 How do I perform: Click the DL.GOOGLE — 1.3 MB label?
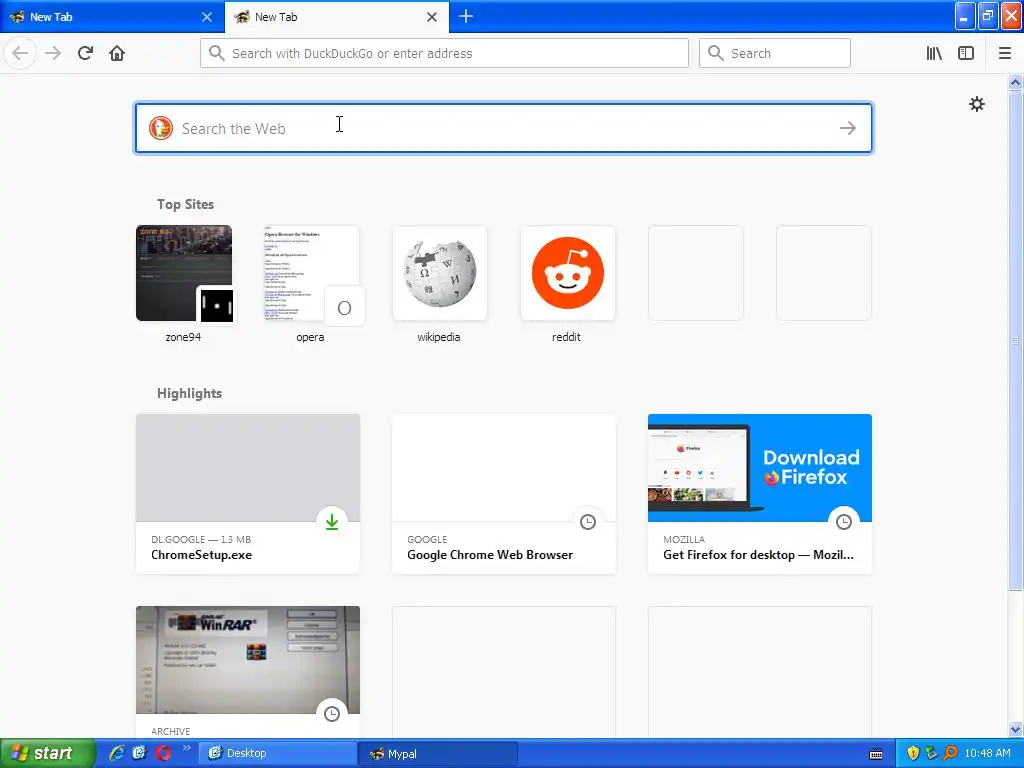[x=201, y=539]
